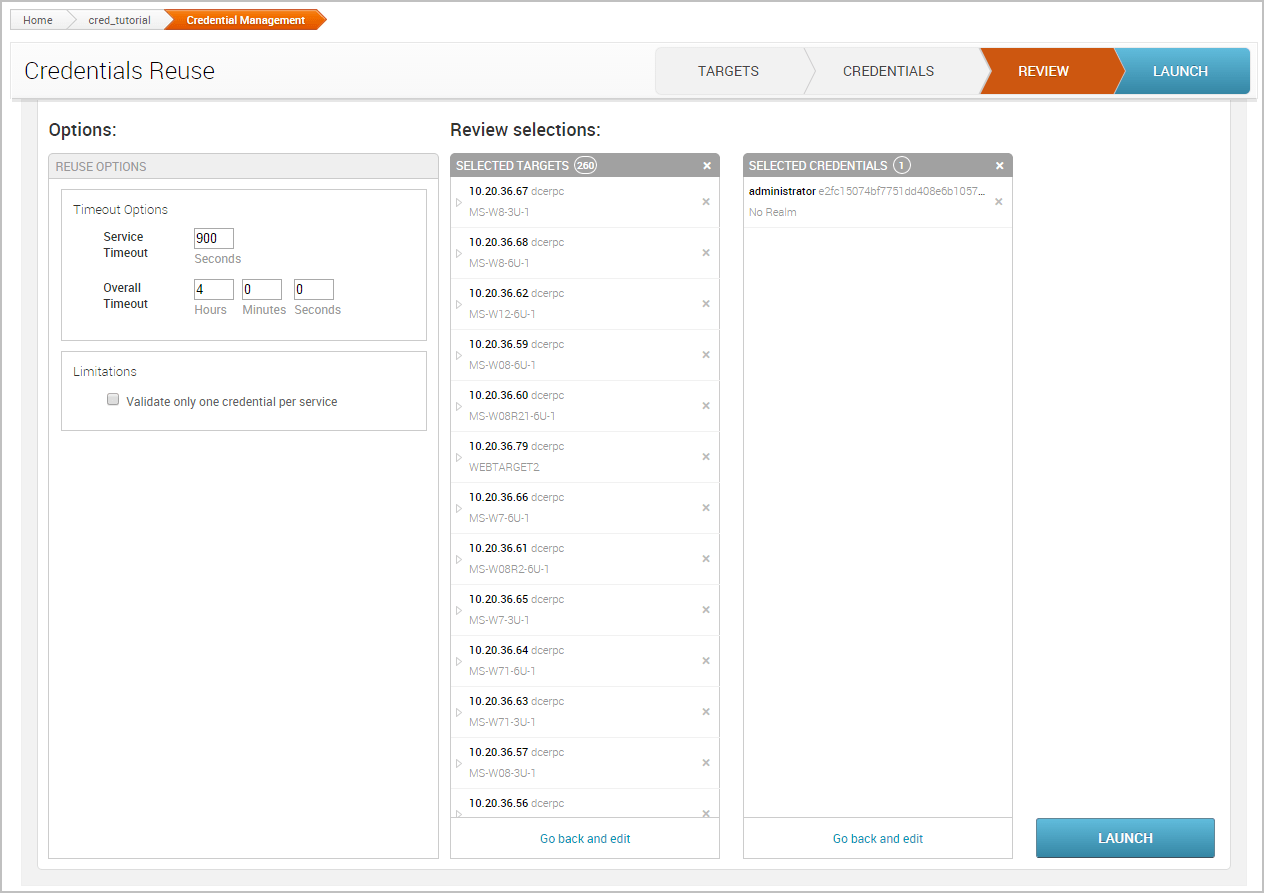
Task: Remove MS-W7-6U-1 target with X icon
Action: click(705, 508)
